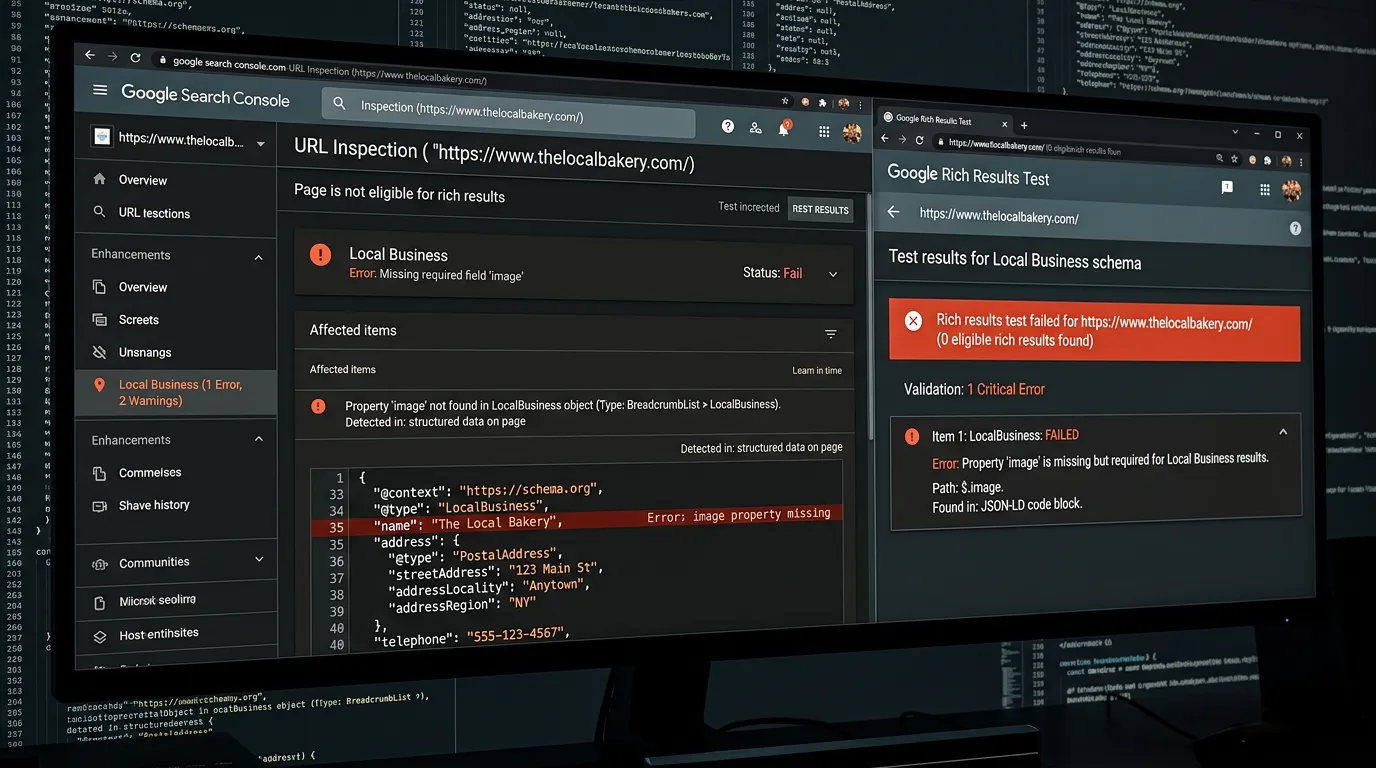The height and width of the screenshot is (768, 1376).
Task: Collapse the second Enhancements section
Action: pos(259,440)
